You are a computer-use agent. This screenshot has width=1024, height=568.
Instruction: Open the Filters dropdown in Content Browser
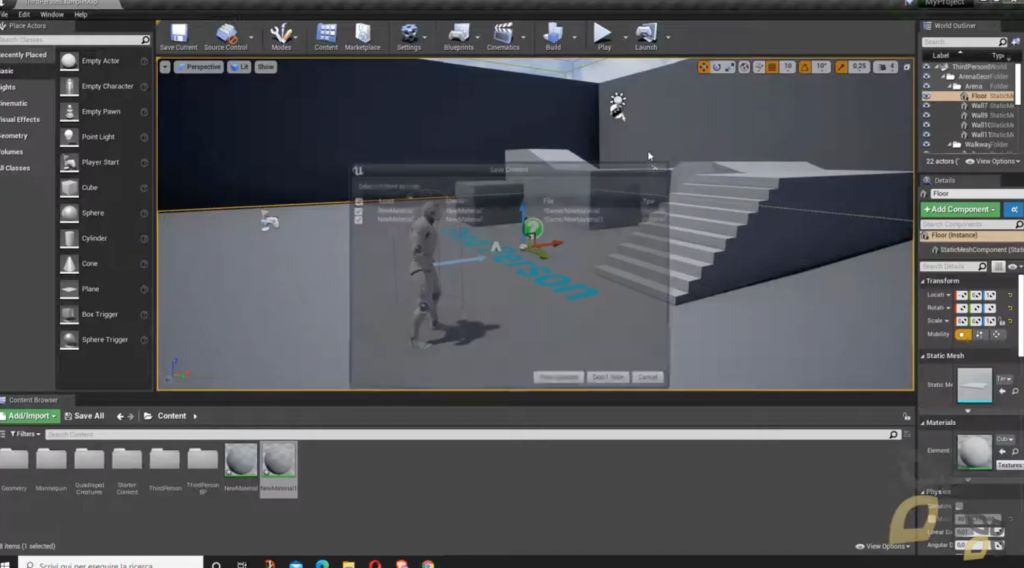(25, 434)
